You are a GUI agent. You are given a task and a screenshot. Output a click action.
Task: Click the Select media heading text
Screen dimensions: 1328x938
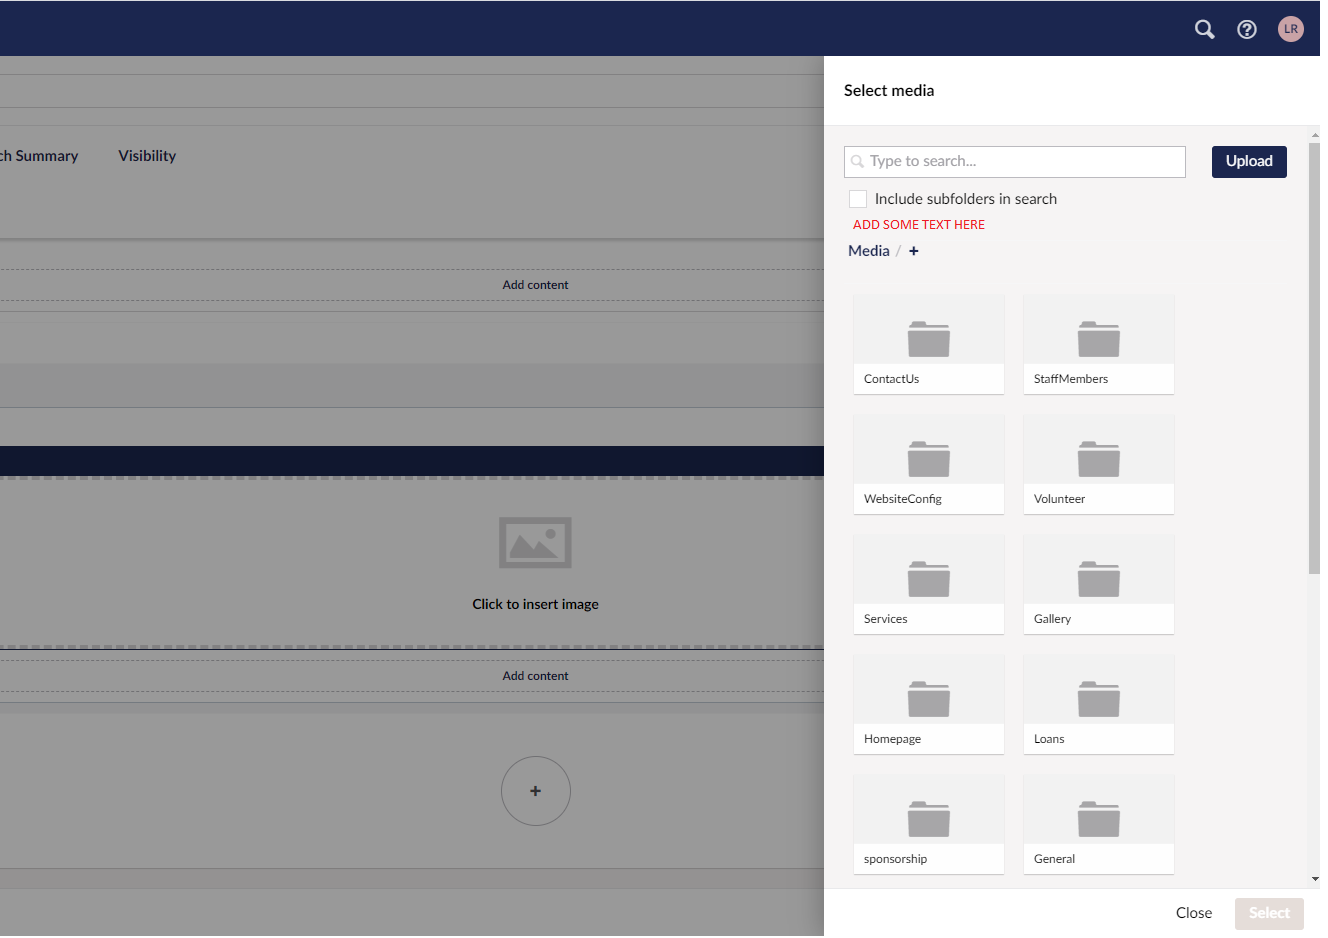pos(889,91)
